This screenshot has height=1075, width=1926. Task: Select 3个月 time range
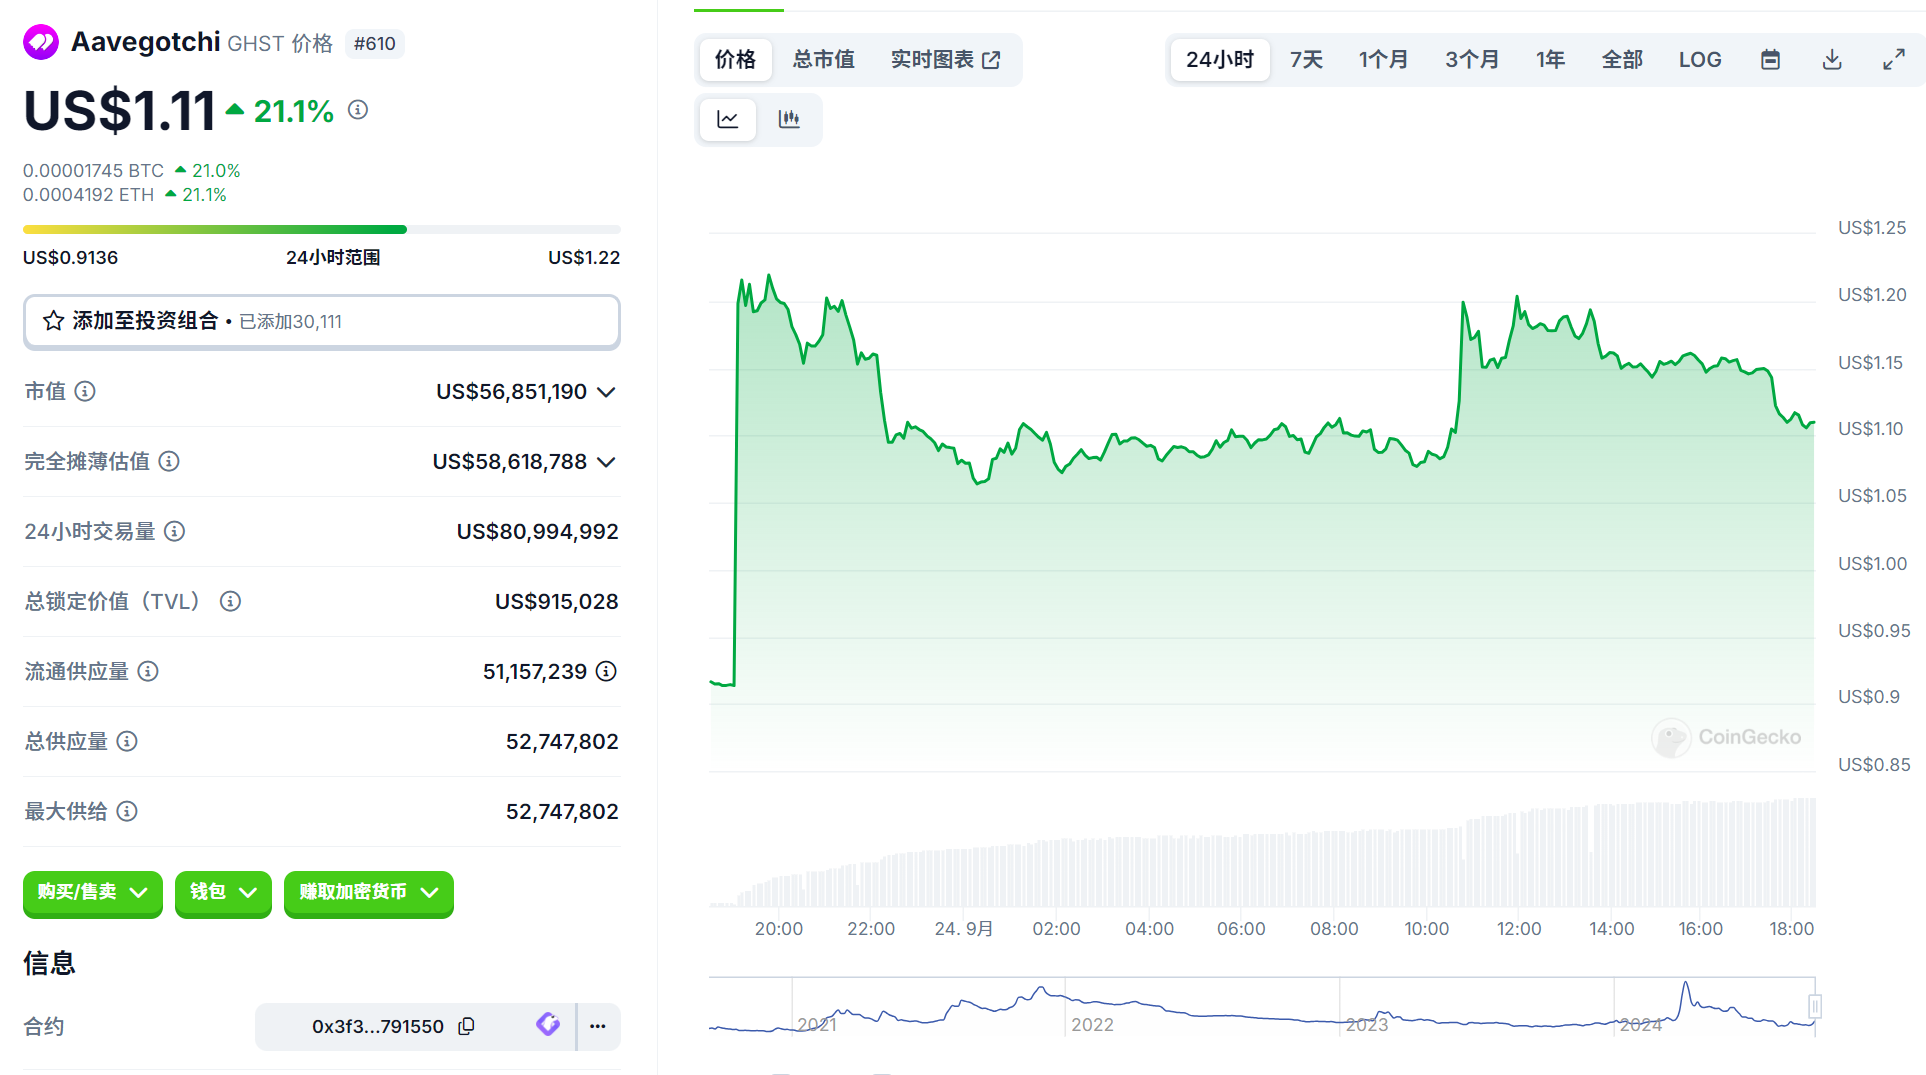[1472, 60]
